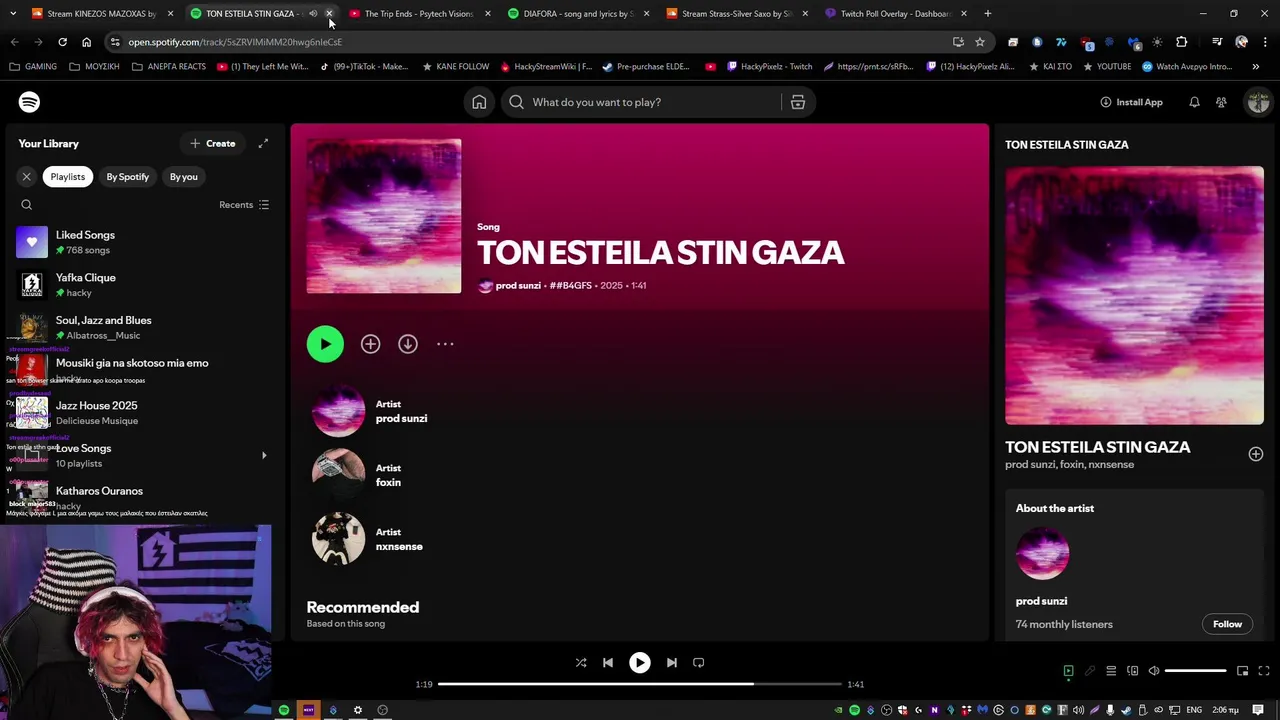Download the song with arrow icon
The width and height of the screenshot is (1280, 720).
coord(408,344)
